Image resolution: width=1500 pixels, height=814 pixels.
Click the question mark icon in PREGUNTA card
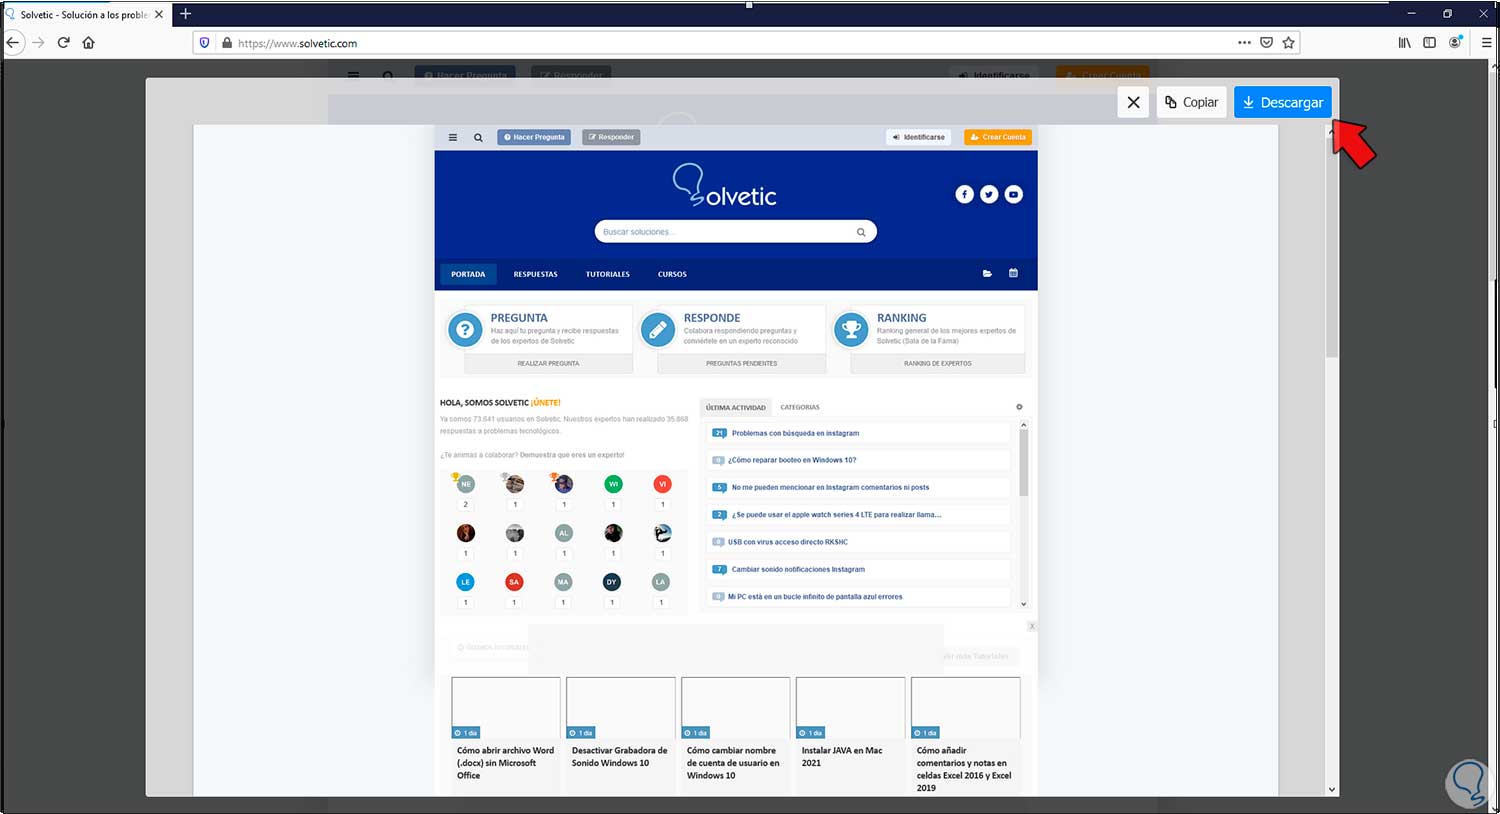pos(464,329)
